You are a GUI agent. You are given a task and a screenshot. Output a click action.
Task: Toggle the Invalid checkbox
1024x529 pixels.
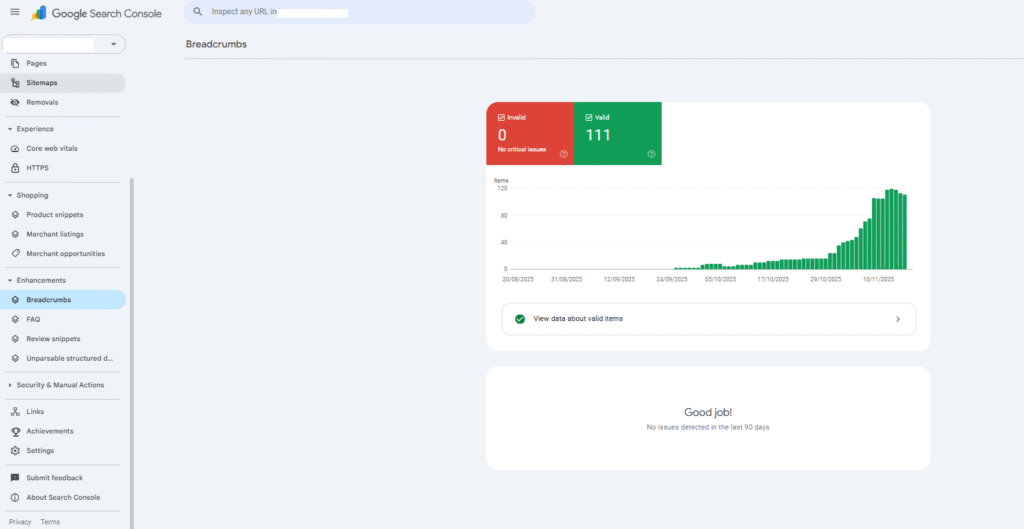click(x=501, y=117)
